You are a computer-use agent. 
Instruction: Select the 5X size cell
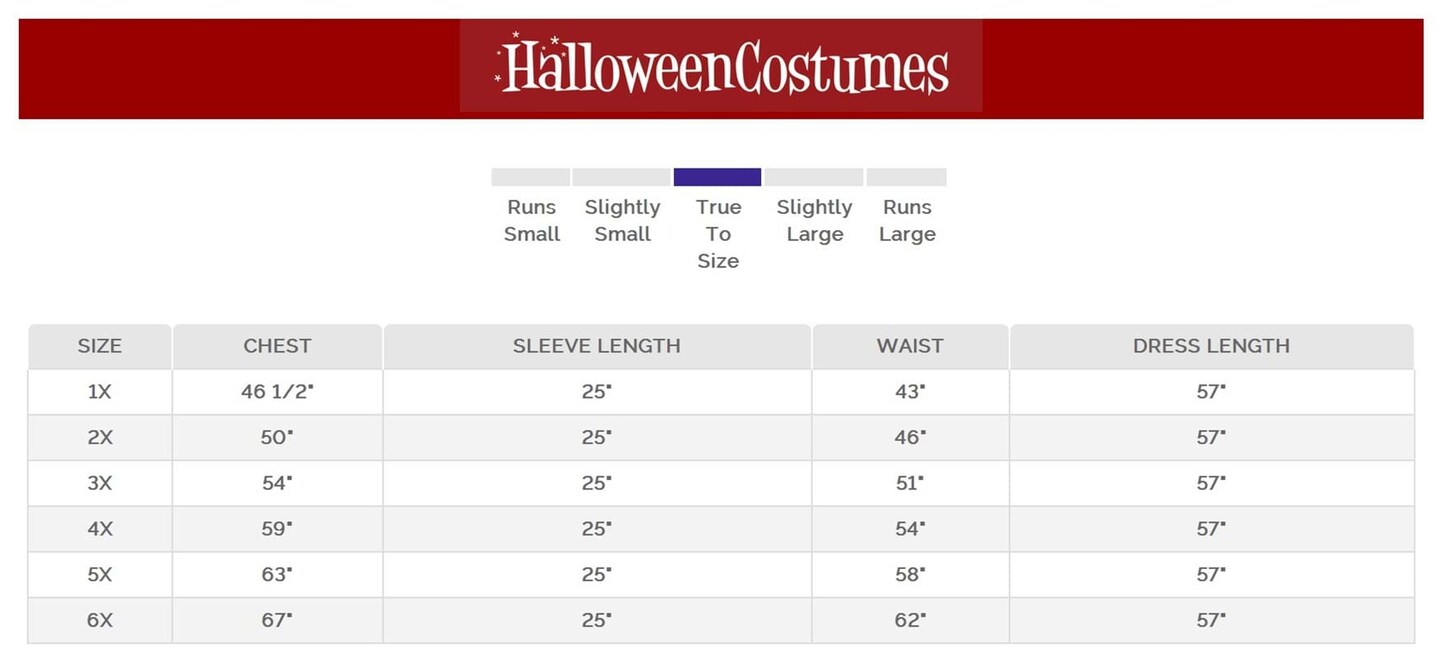(x=100, y=574)
